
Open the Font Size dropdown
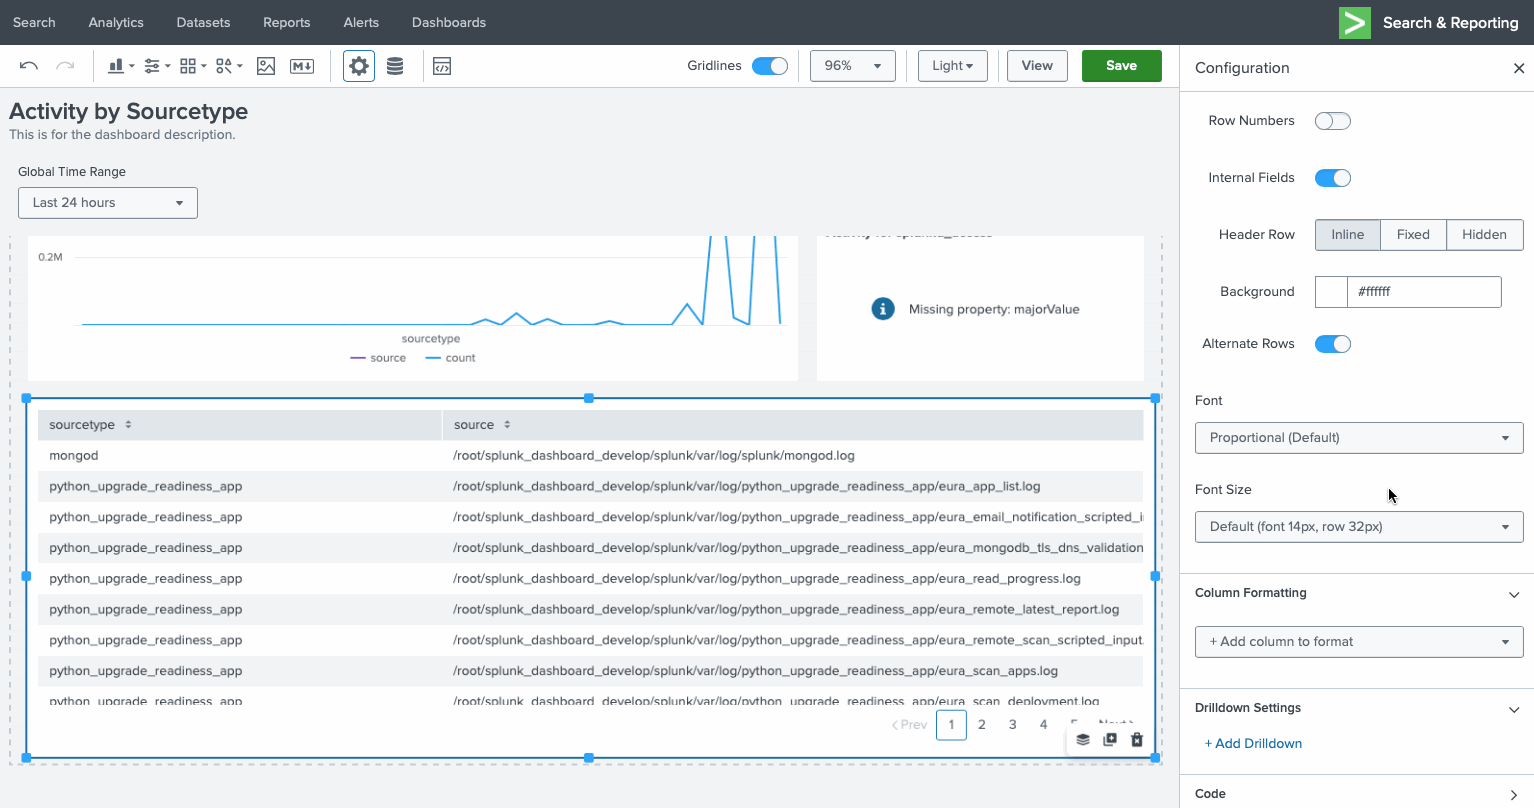pos(1358,527)
